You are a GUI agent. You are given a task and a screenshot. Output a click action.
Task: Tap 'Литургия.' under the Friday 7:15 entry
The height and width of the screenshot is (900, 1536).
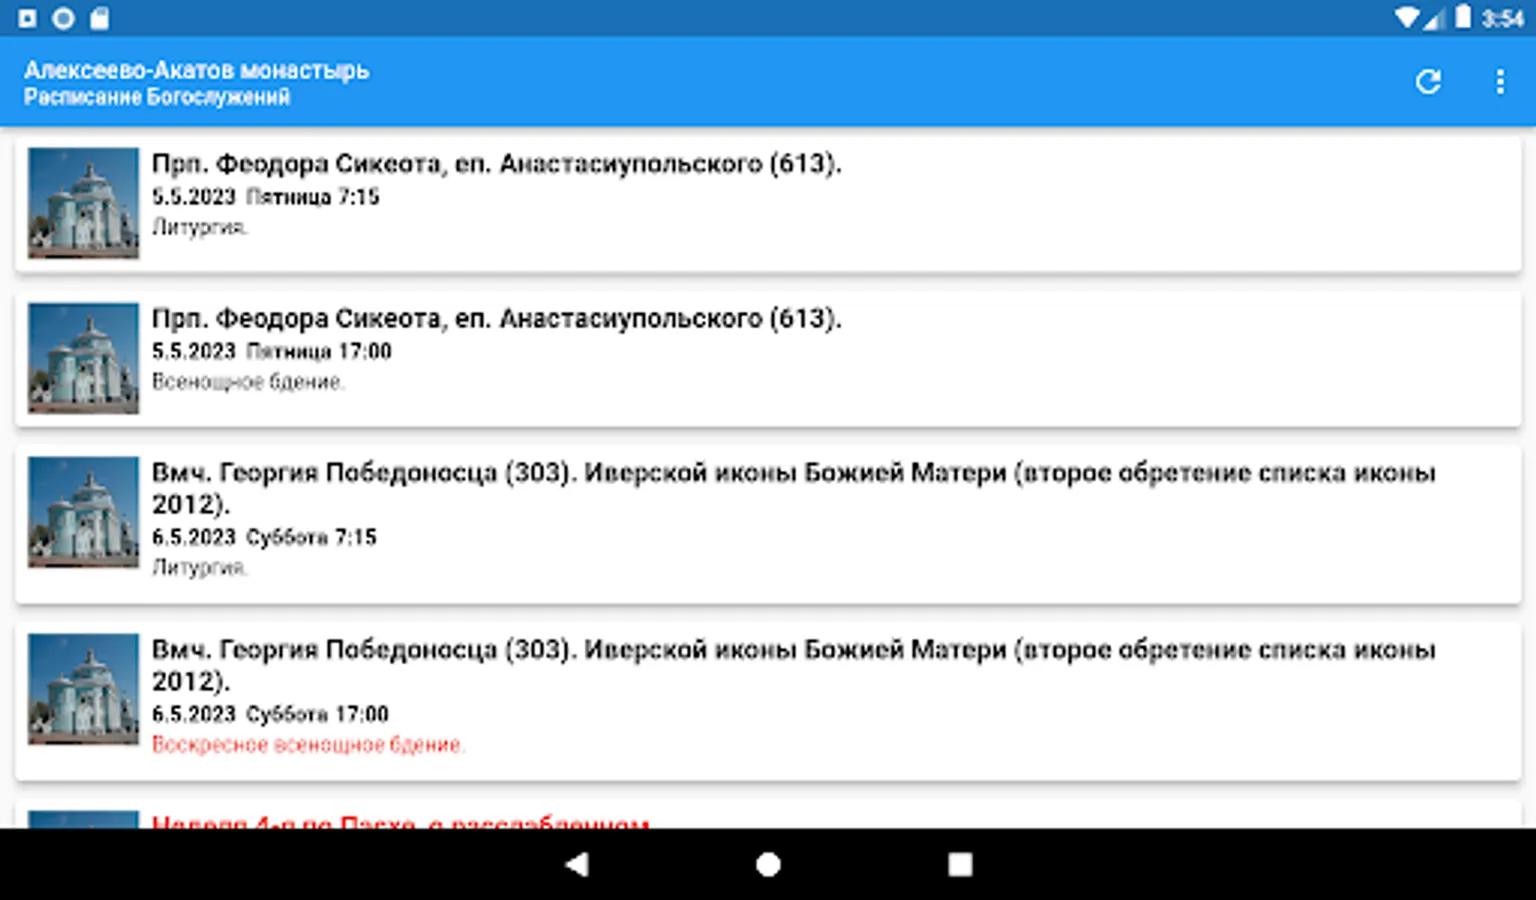tap(200, 228)
